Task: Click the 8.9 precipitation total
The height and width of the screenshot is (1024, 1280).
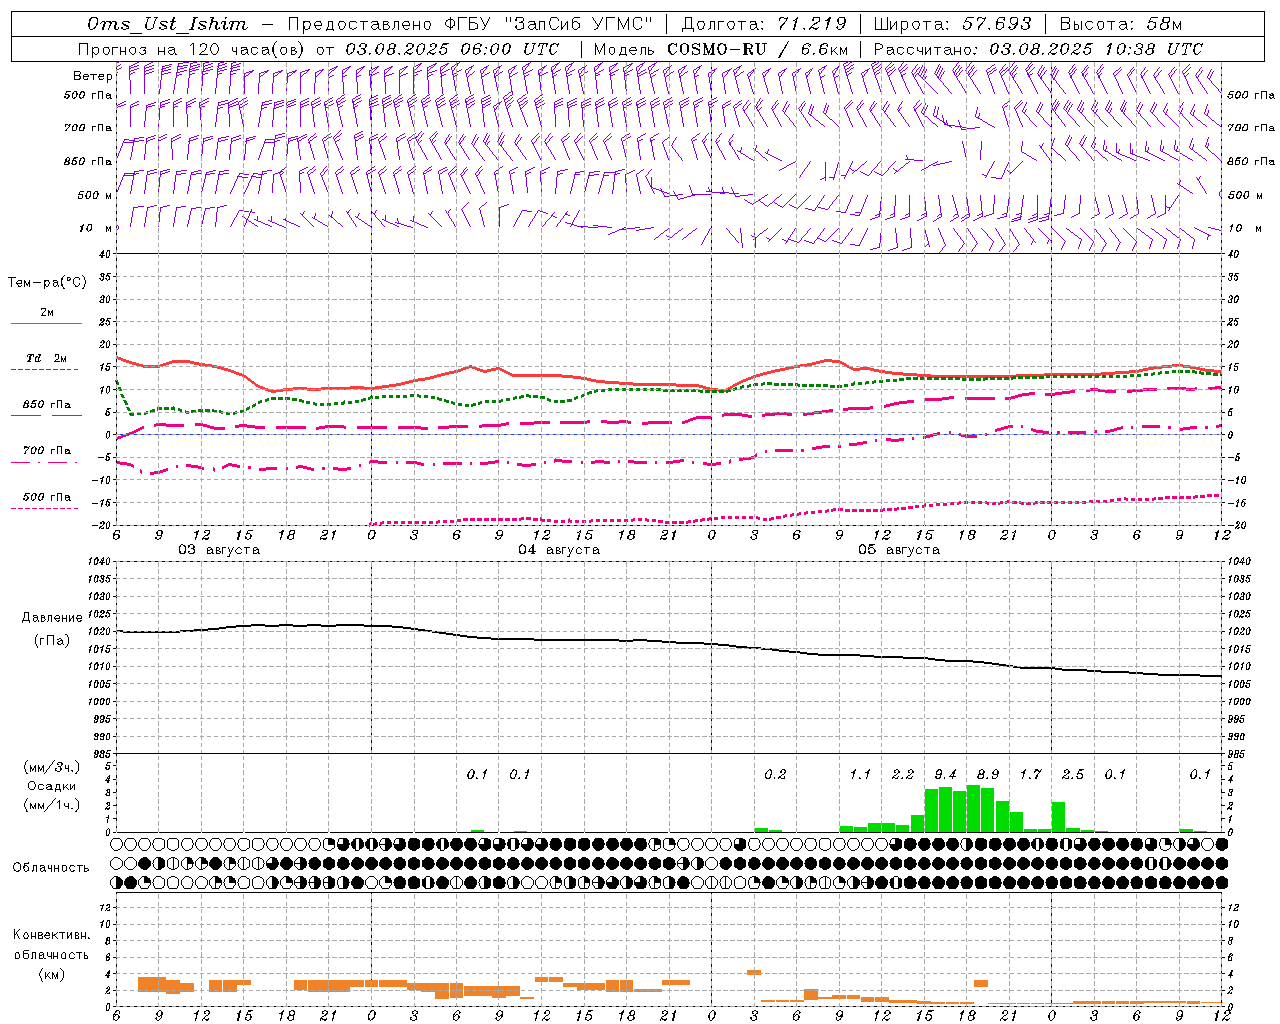Action: pos(988,775)
